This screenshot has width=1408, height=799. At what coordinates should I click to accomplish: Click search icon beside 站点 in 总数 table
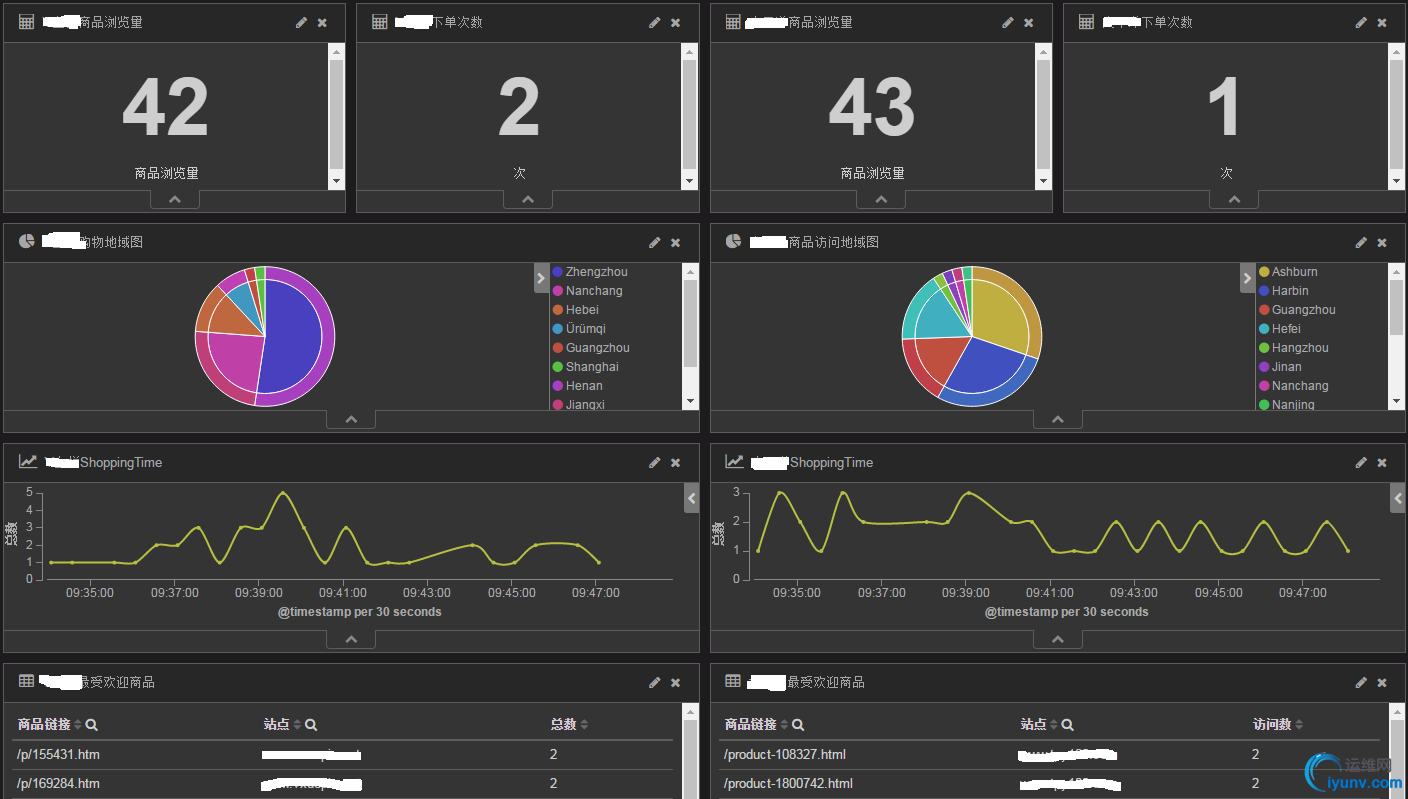(x=311, y=725)
